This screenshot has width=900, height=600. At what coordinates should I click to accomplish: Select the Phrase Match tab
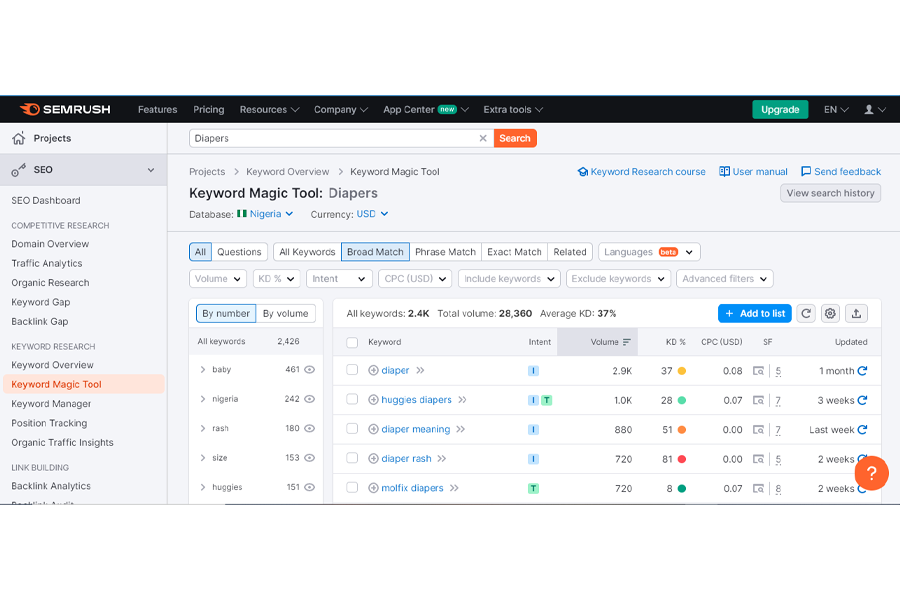click(x=445, y=252)
